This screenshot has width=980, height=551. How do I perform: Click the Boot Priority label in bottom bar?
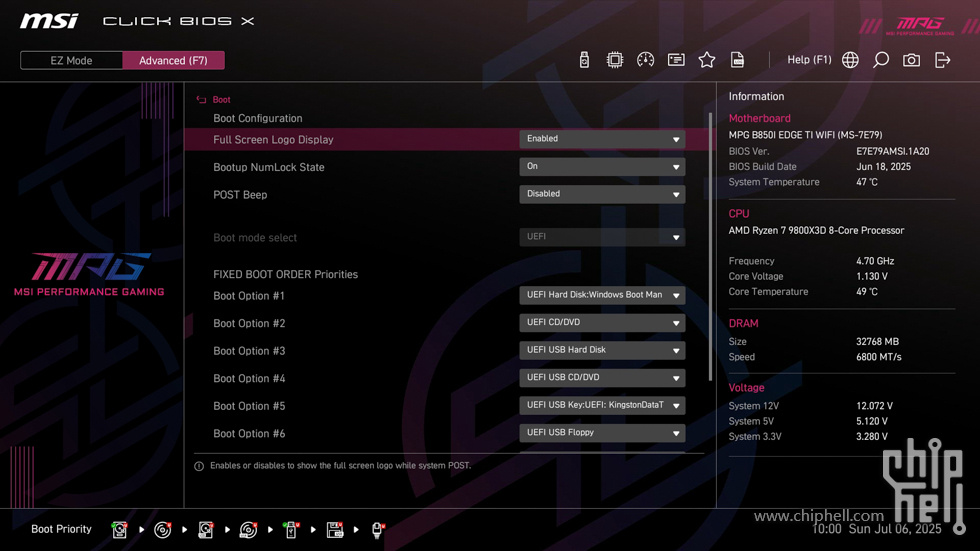click(61, 529)
